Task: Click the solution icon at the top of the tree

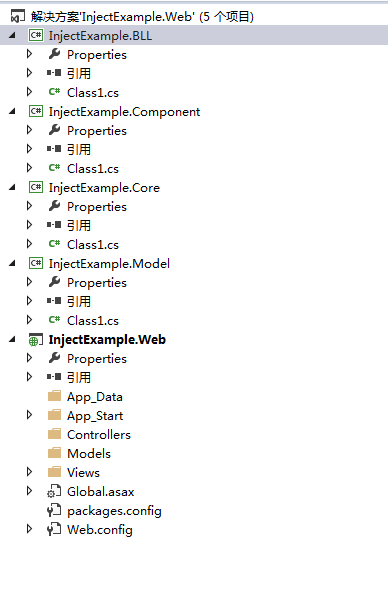Action: coord(17,17)
